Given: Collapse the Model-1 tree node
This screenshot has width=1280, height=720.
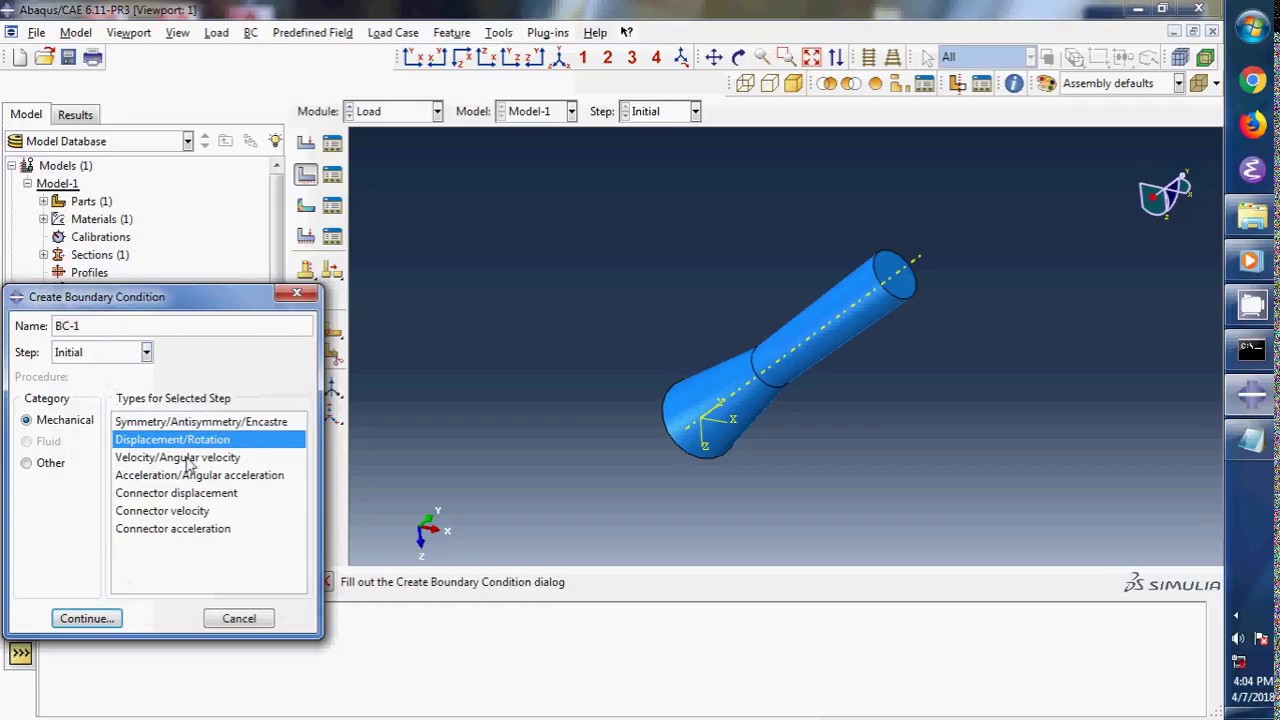Looking at the screenshot, I should [28, 184].
